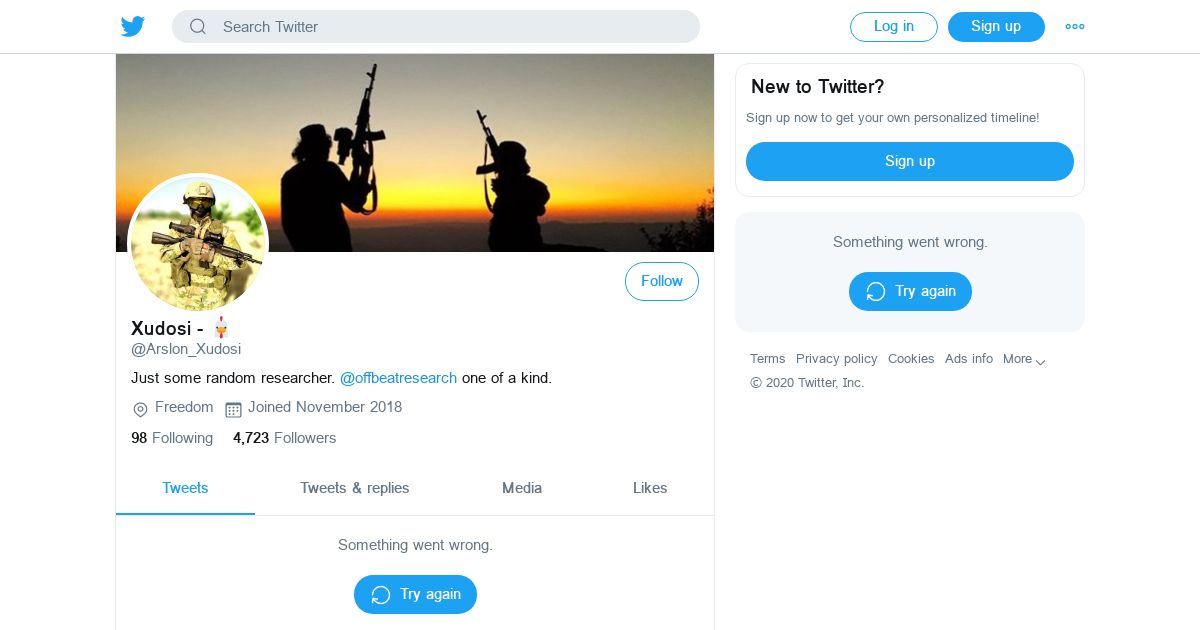1200x630 pixels.
Task: Switch to the Tweets & replies tab
Action: [x=355, y=488]
